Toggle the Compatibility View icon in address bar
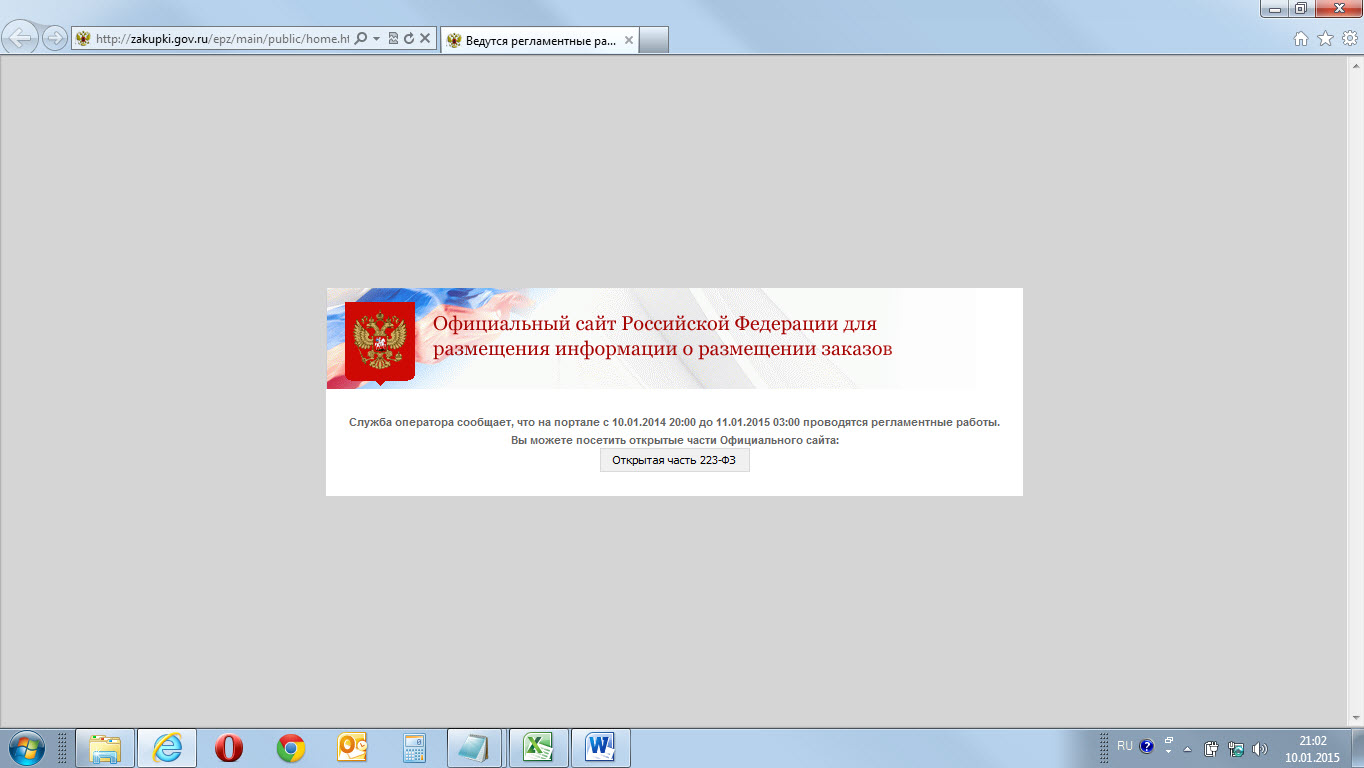The height and width of the screenshot is (768, 1364). click(x=393, y=39)
